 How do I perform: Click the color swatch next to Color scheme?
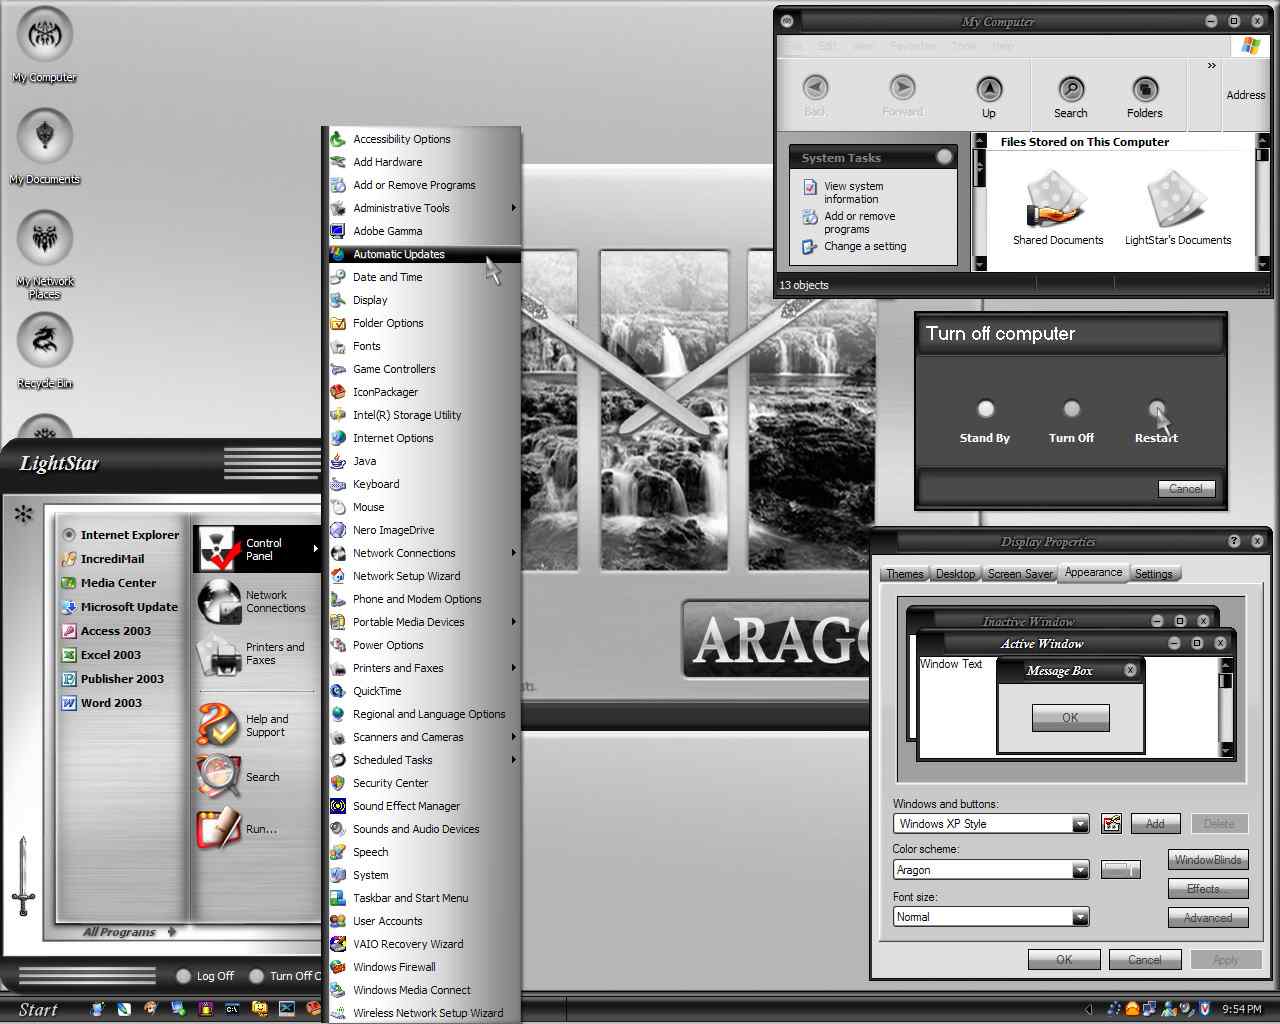click(1121, 870)
